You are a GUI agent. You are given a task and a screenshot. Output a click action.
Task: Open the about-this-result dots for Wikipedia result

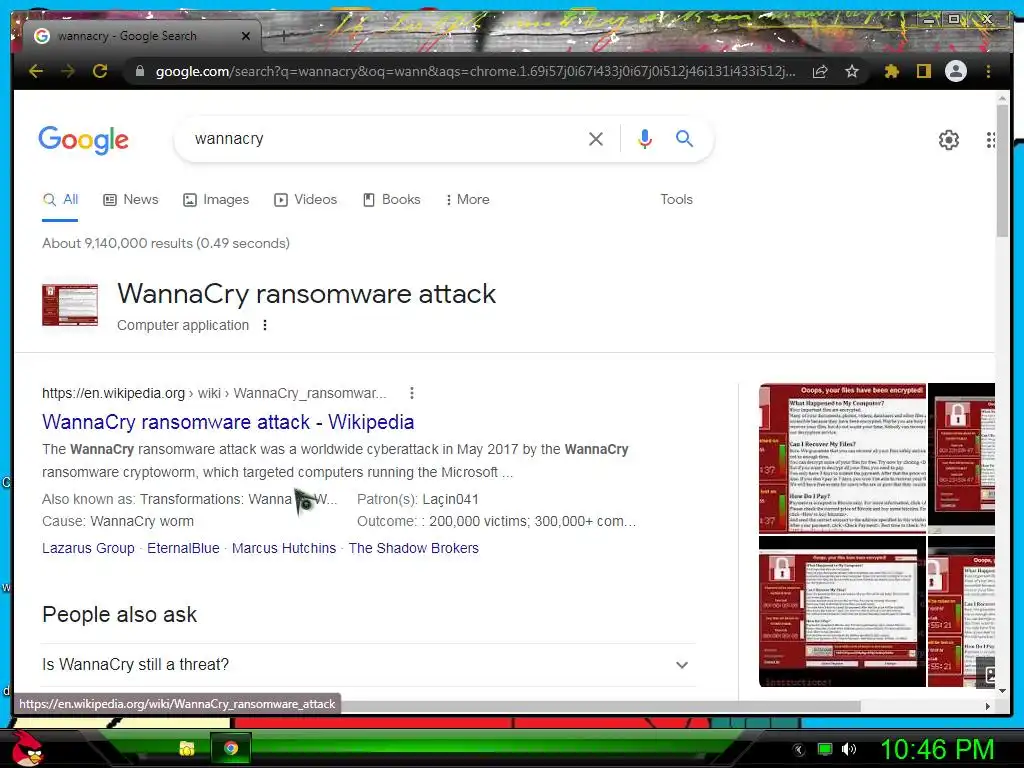[411, 393]
